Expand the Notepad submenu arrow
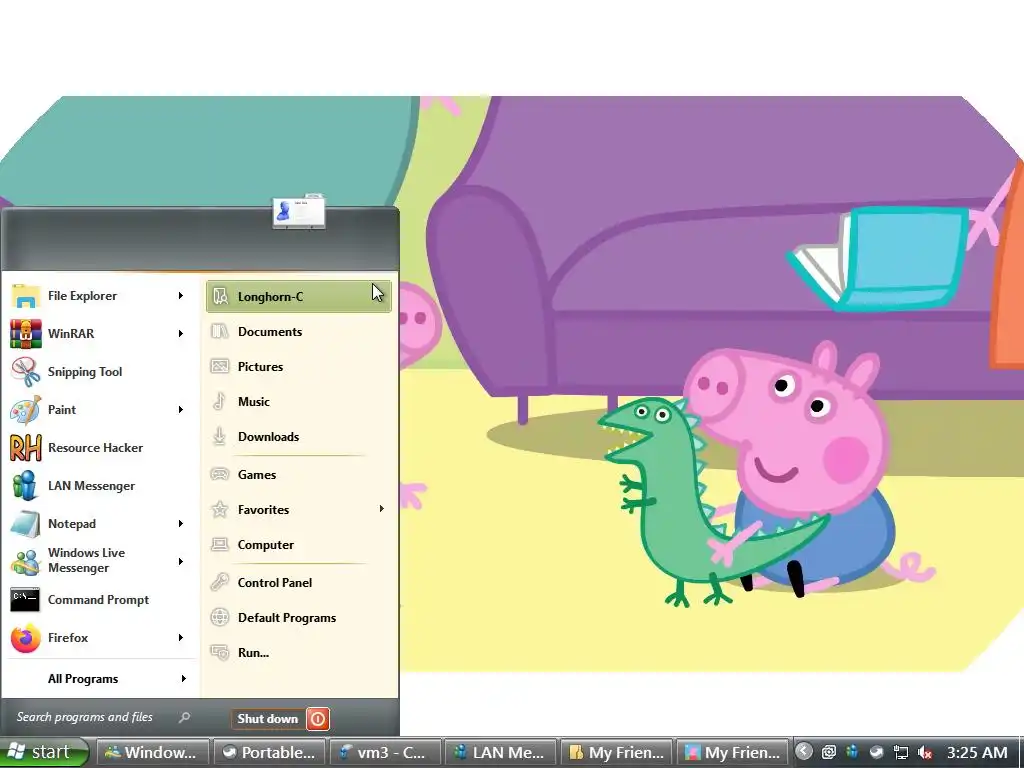Viewport: 1024px width, 768px height. (181, 524)
